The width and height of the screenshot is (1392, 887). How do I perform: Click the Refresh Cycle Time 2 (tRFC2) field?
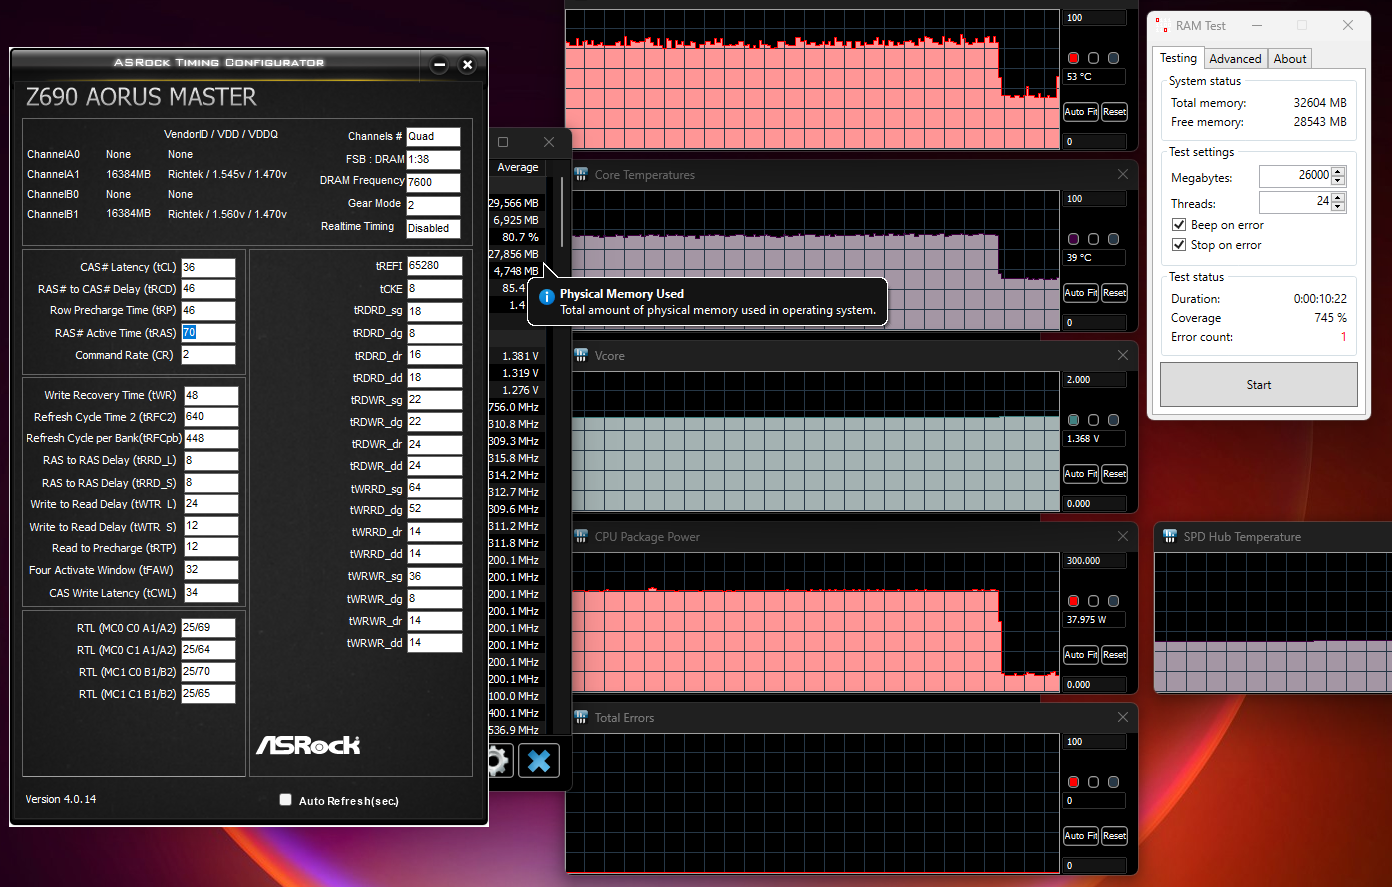211,417
